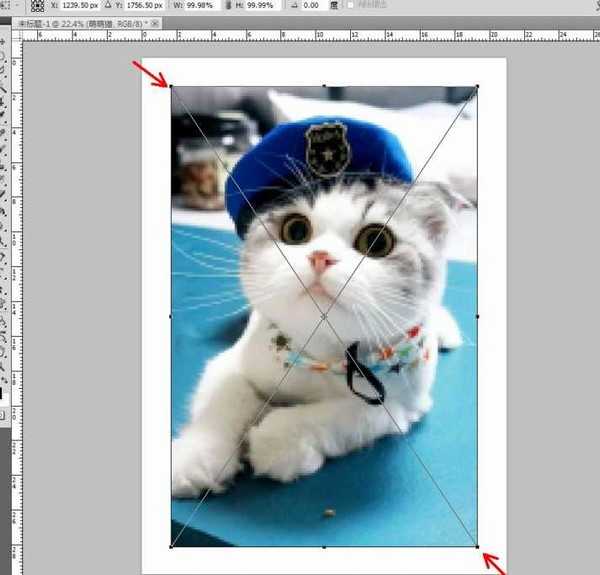Image resolution: width=600 pixels, height=575 pixels.
Task: Click the ruler origin corner box
Action: [16, 33]
